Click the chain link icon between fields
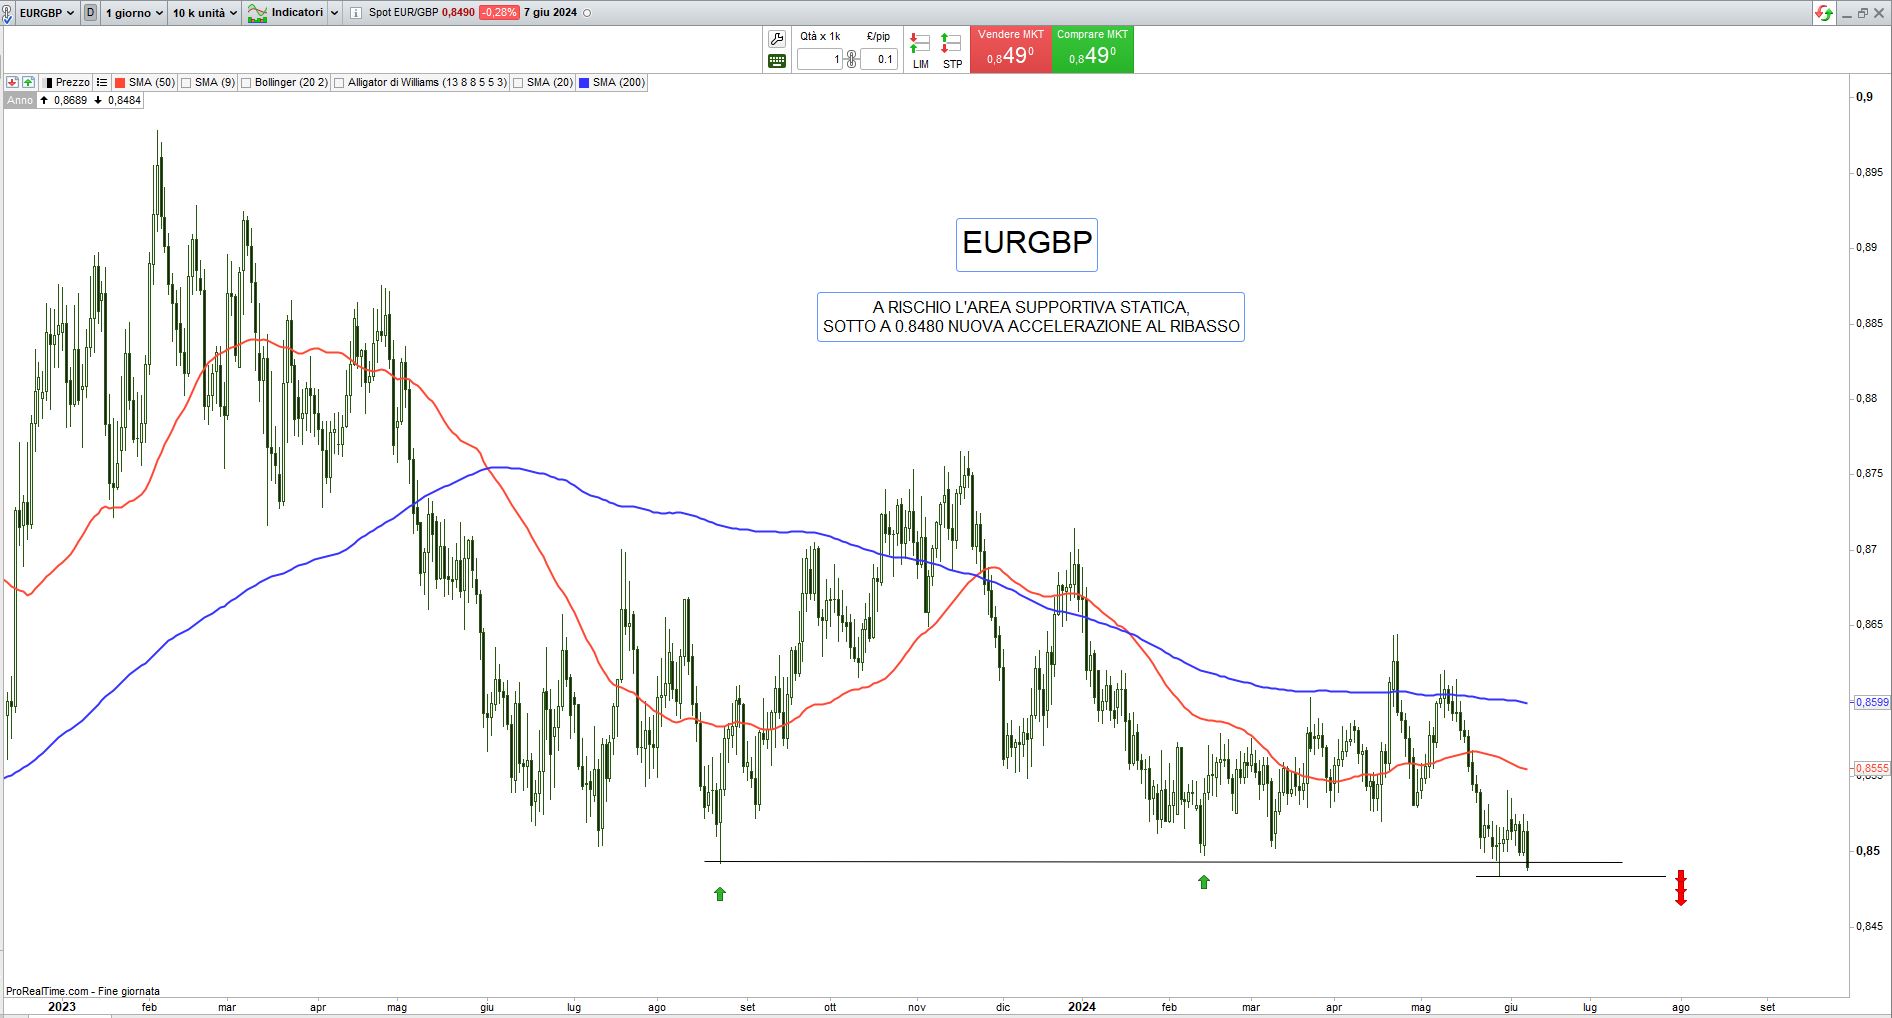 point(852,59)
